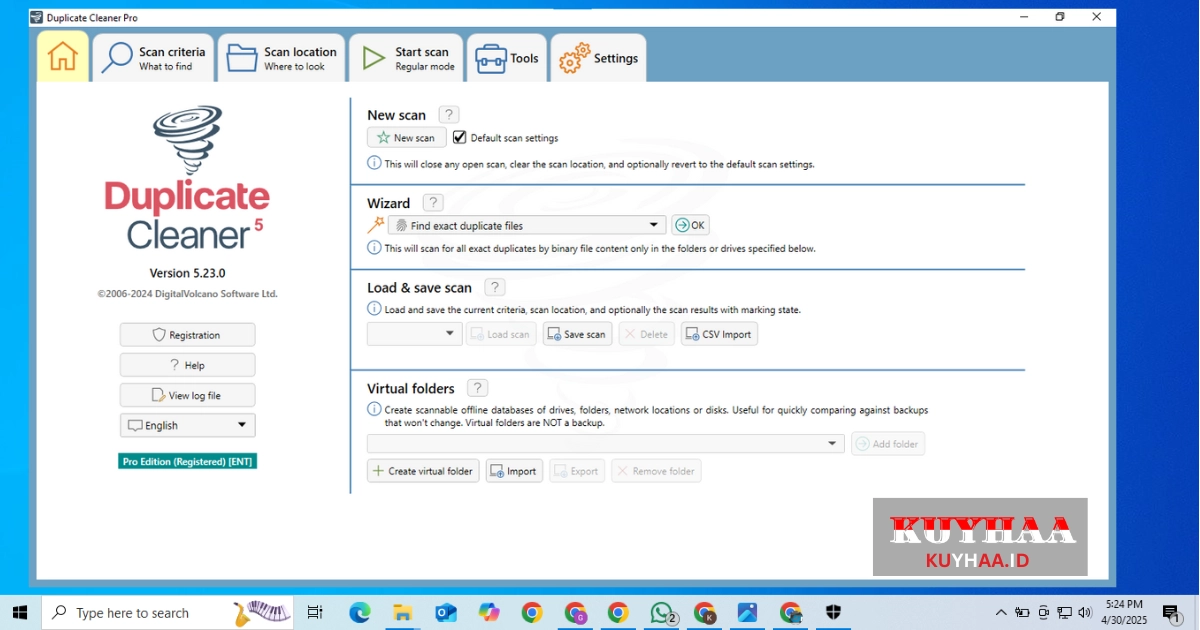Open the Settings tab
1200x630 pixels.
[x=599, y=58]
